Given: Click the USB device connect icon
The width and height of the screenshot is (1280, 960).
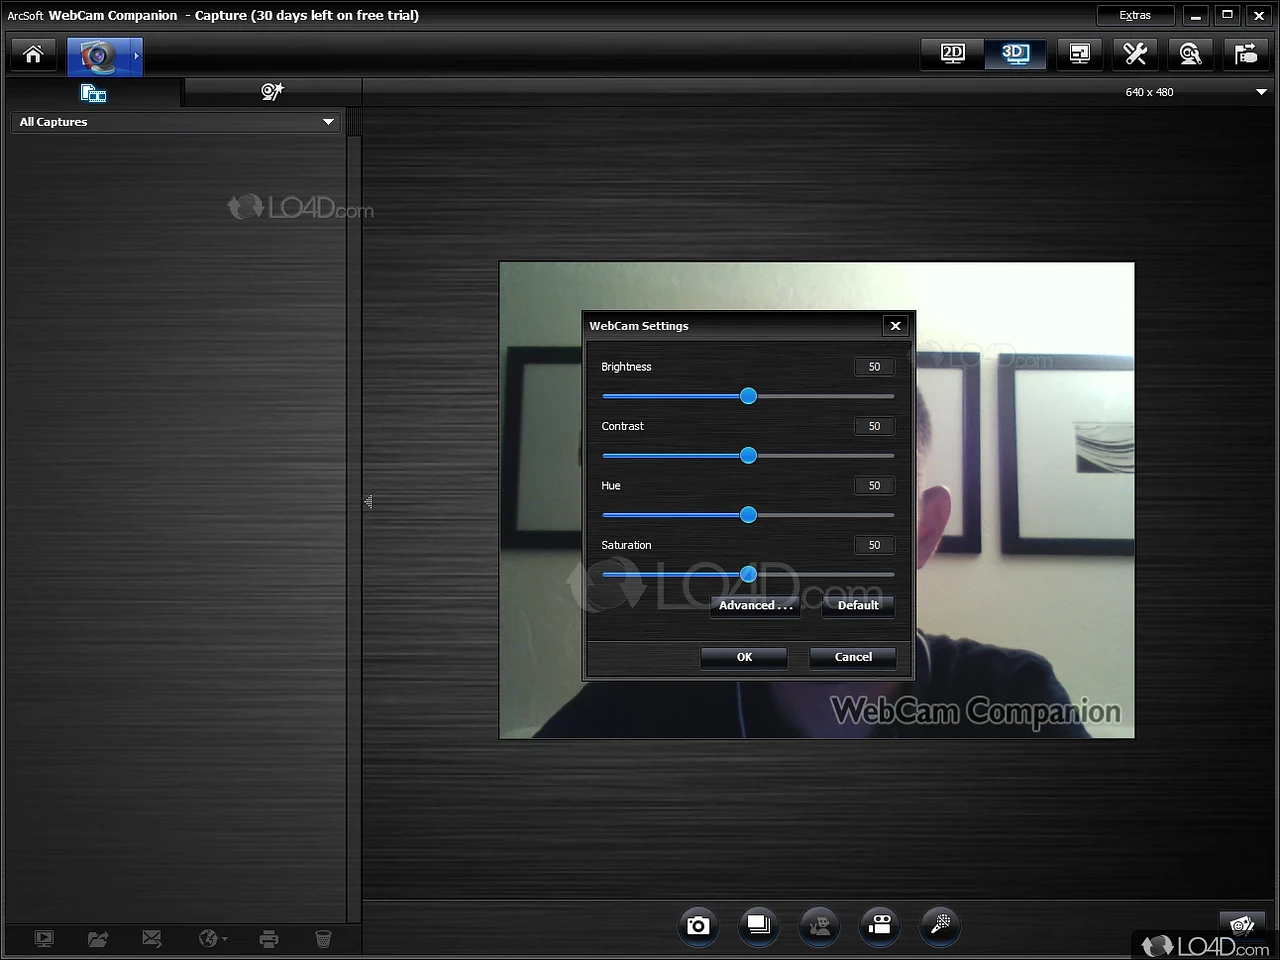Looking at the screenshot, I should tap(1246, 54).
